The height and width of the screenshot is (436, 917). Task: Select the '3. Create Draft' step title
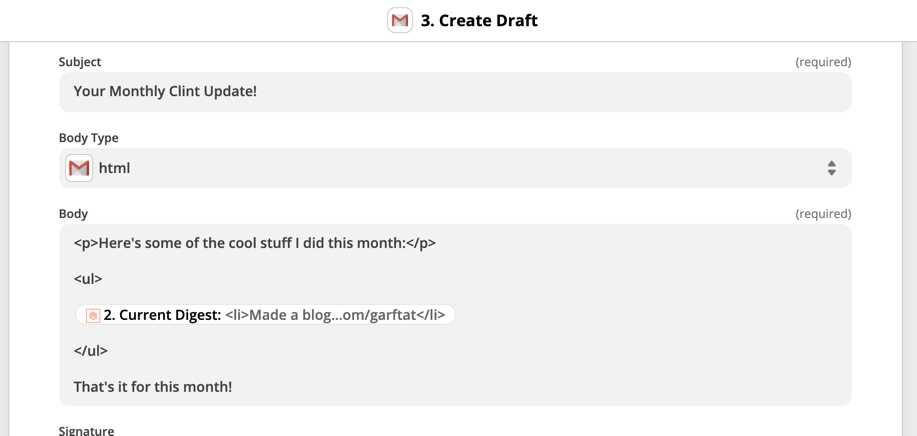[479, 20]
